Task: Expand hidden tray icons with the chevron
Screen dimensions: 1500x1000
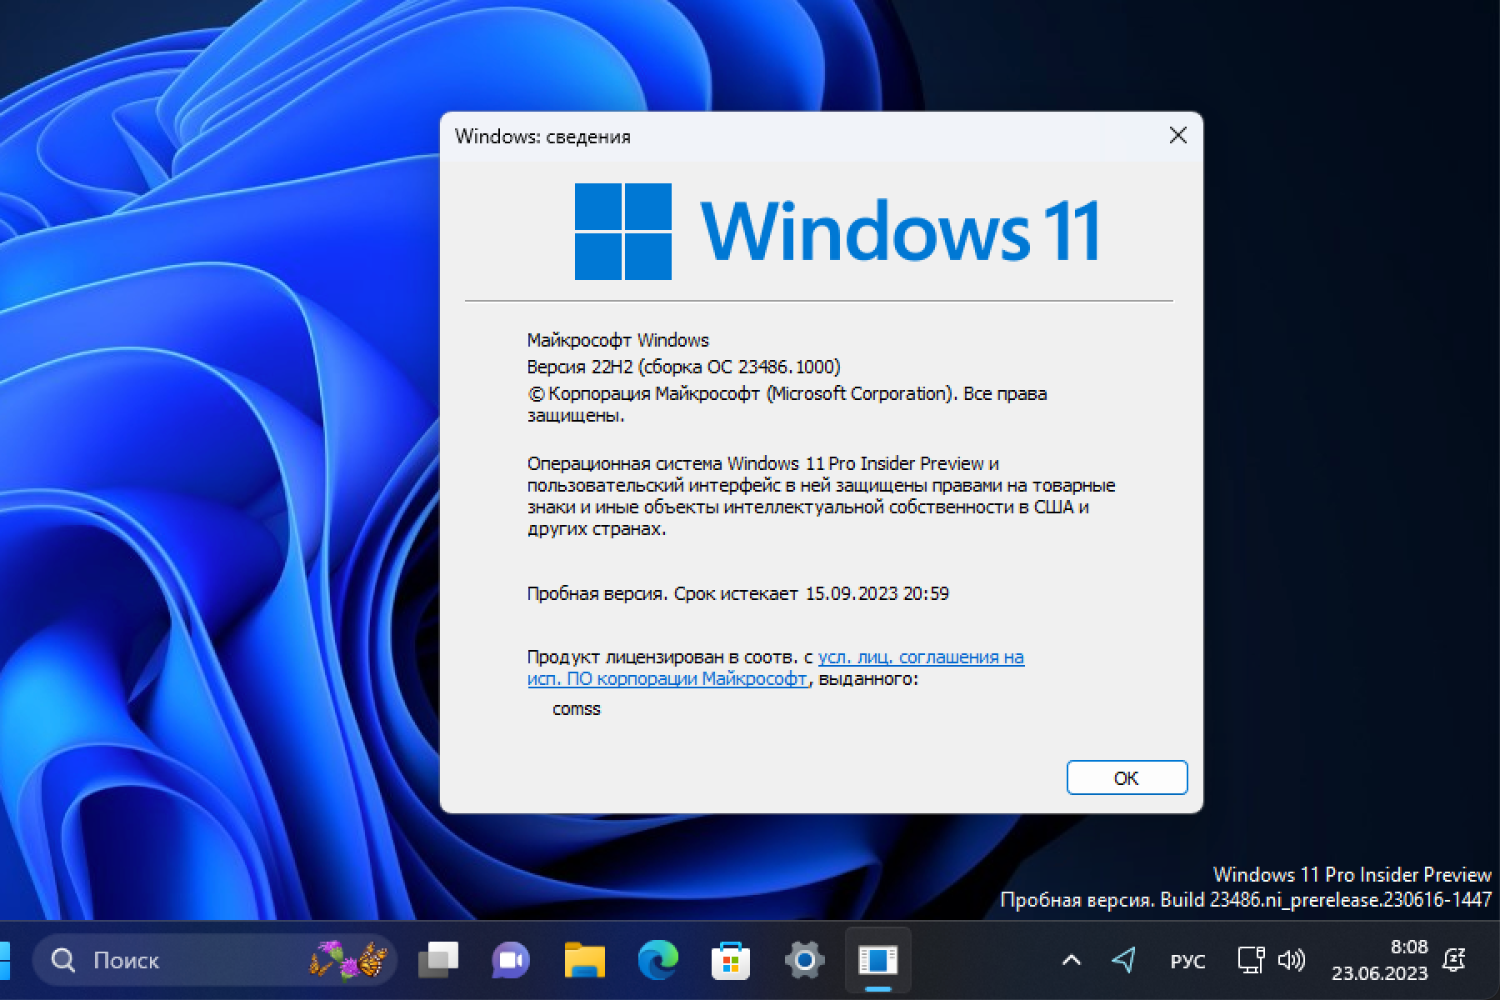Action: (1070, 960)
